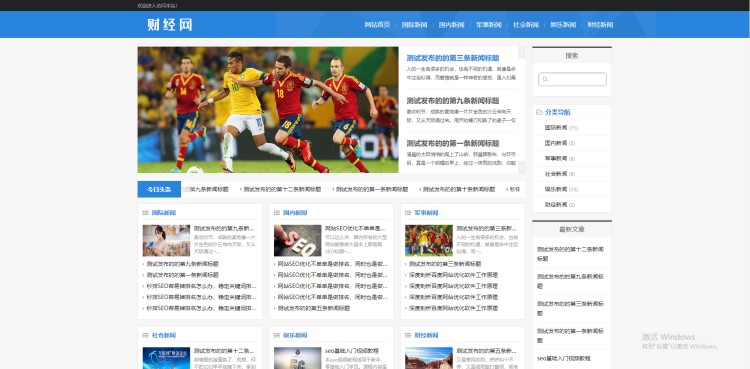
Task: Click the blue conference thumbnail in 社会新闻
Action: (166, 358)
